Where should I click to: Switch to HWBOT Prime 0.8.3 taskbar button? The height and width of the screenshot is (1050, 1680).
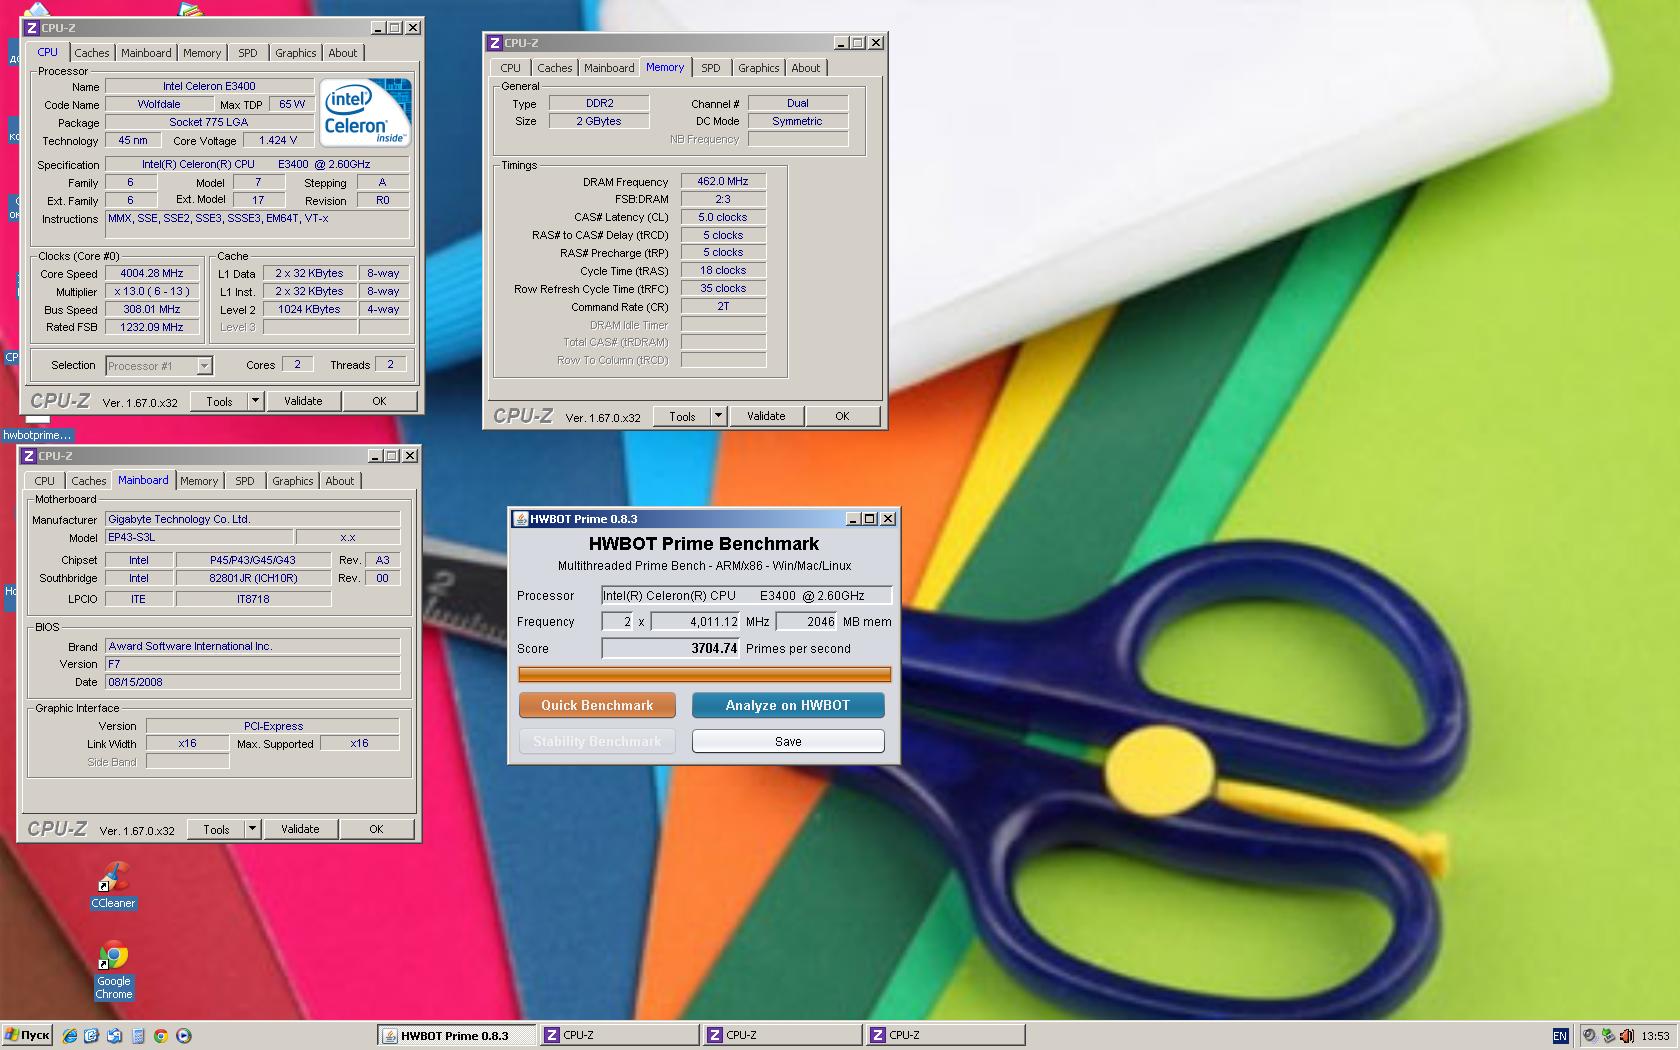click(457, 1035)
